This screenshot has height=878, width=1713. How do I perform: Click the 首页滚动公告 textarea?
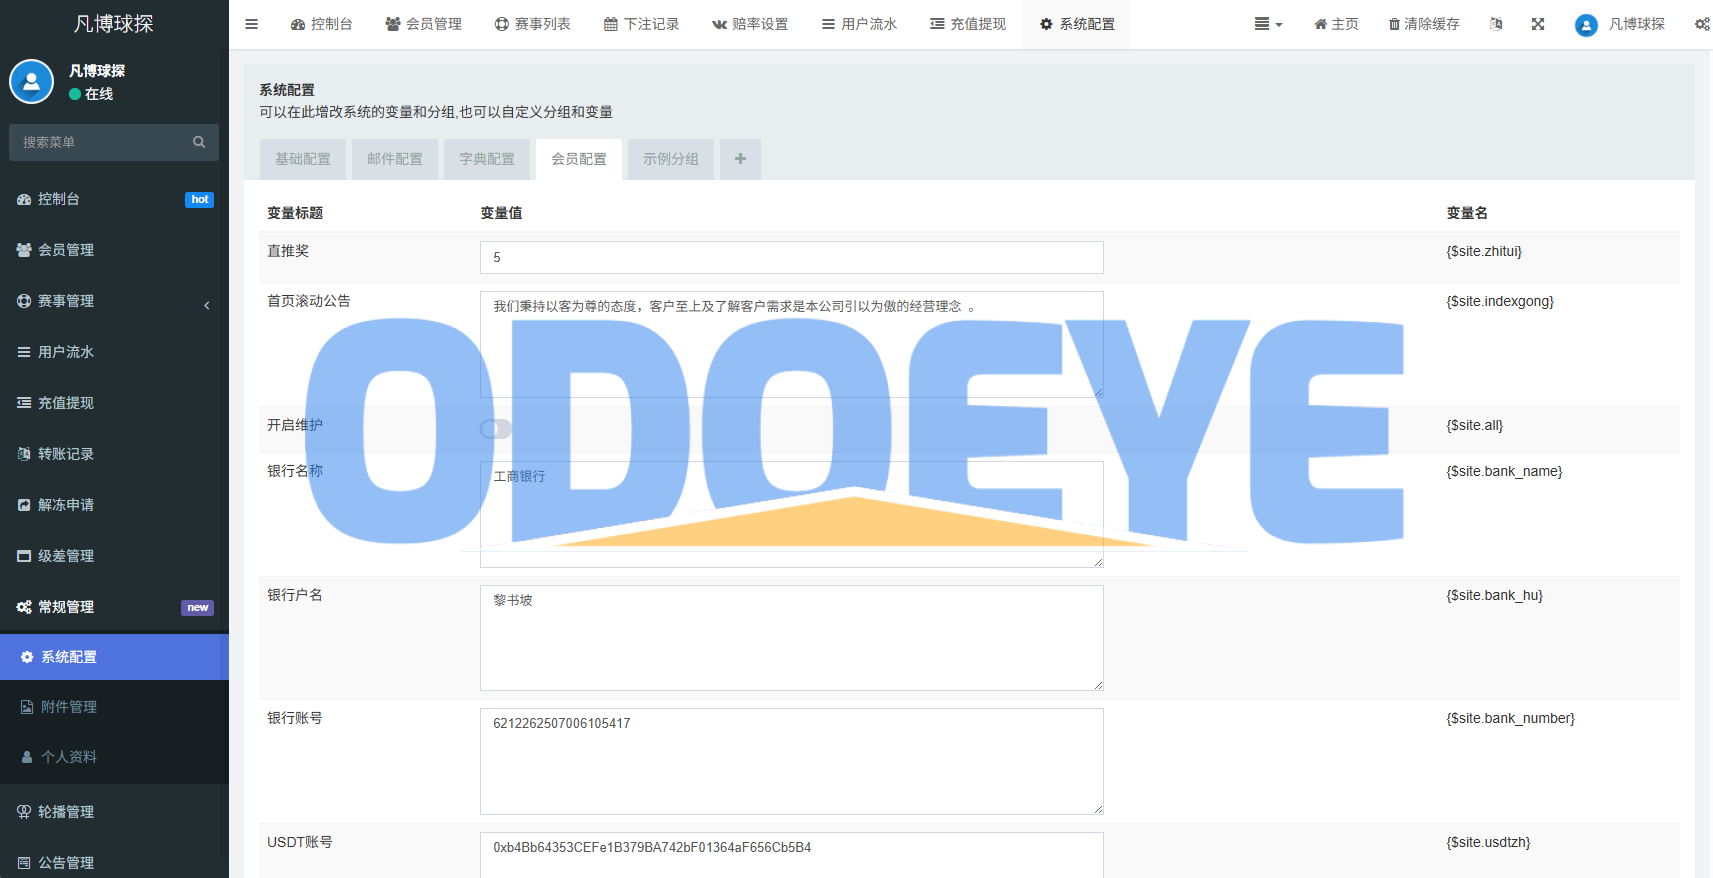click(x=792, y=344)
